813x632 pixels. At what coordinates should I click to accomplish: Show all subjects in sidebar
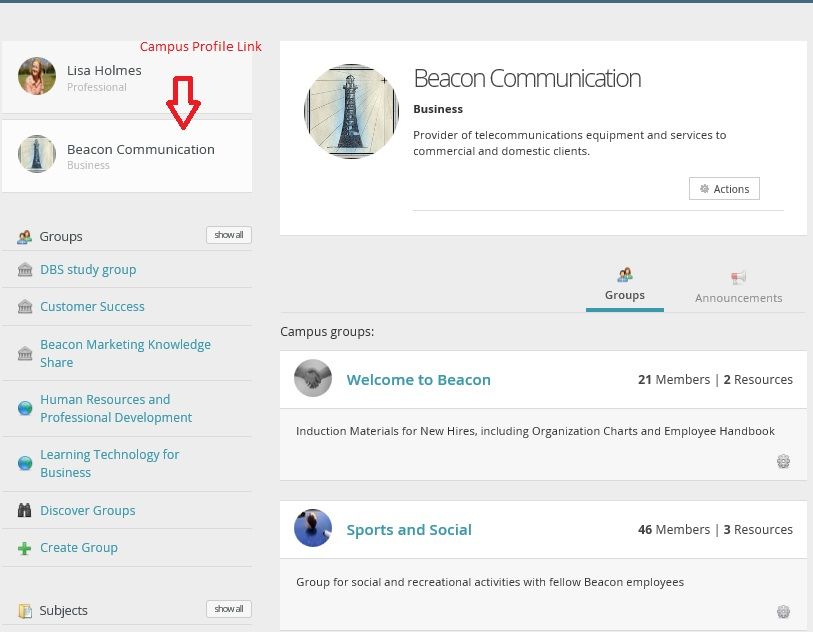(x=229, y=609)
